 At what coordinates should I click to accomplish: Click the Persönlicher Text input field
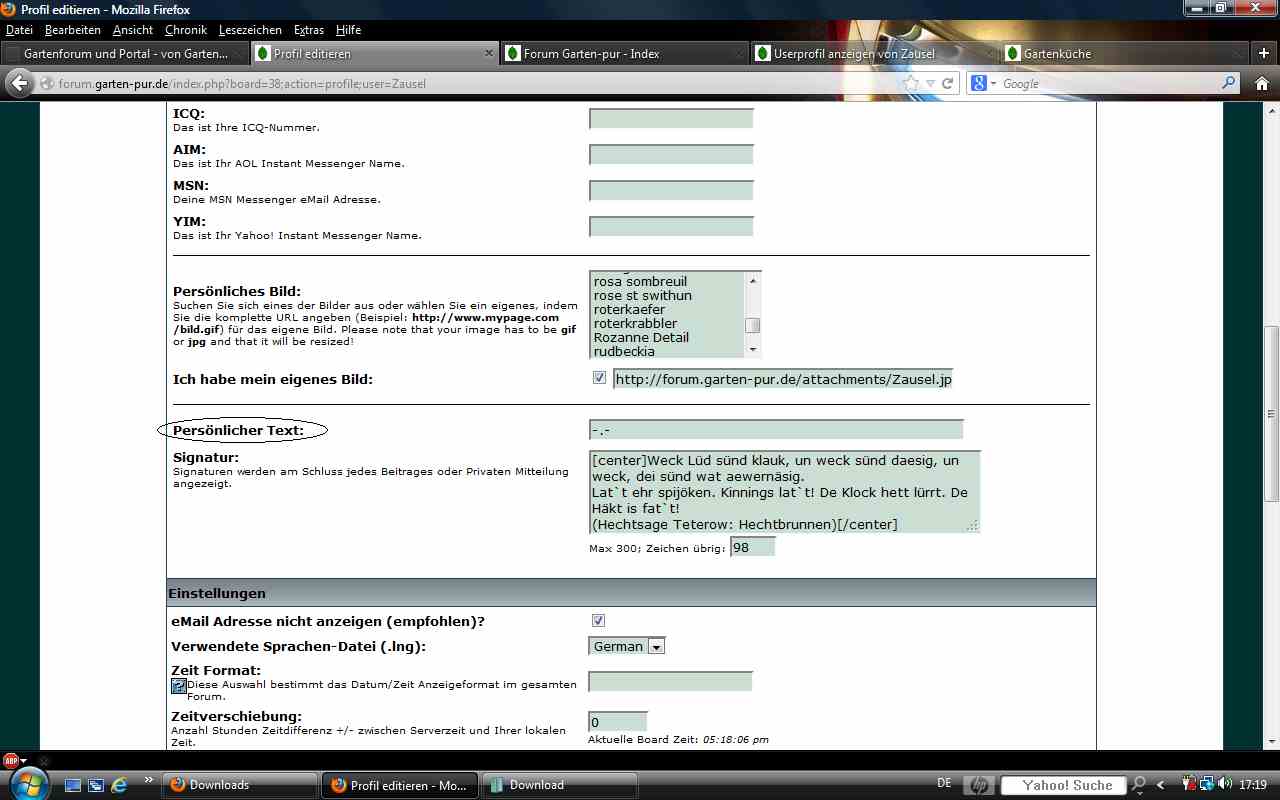[776, 430]
